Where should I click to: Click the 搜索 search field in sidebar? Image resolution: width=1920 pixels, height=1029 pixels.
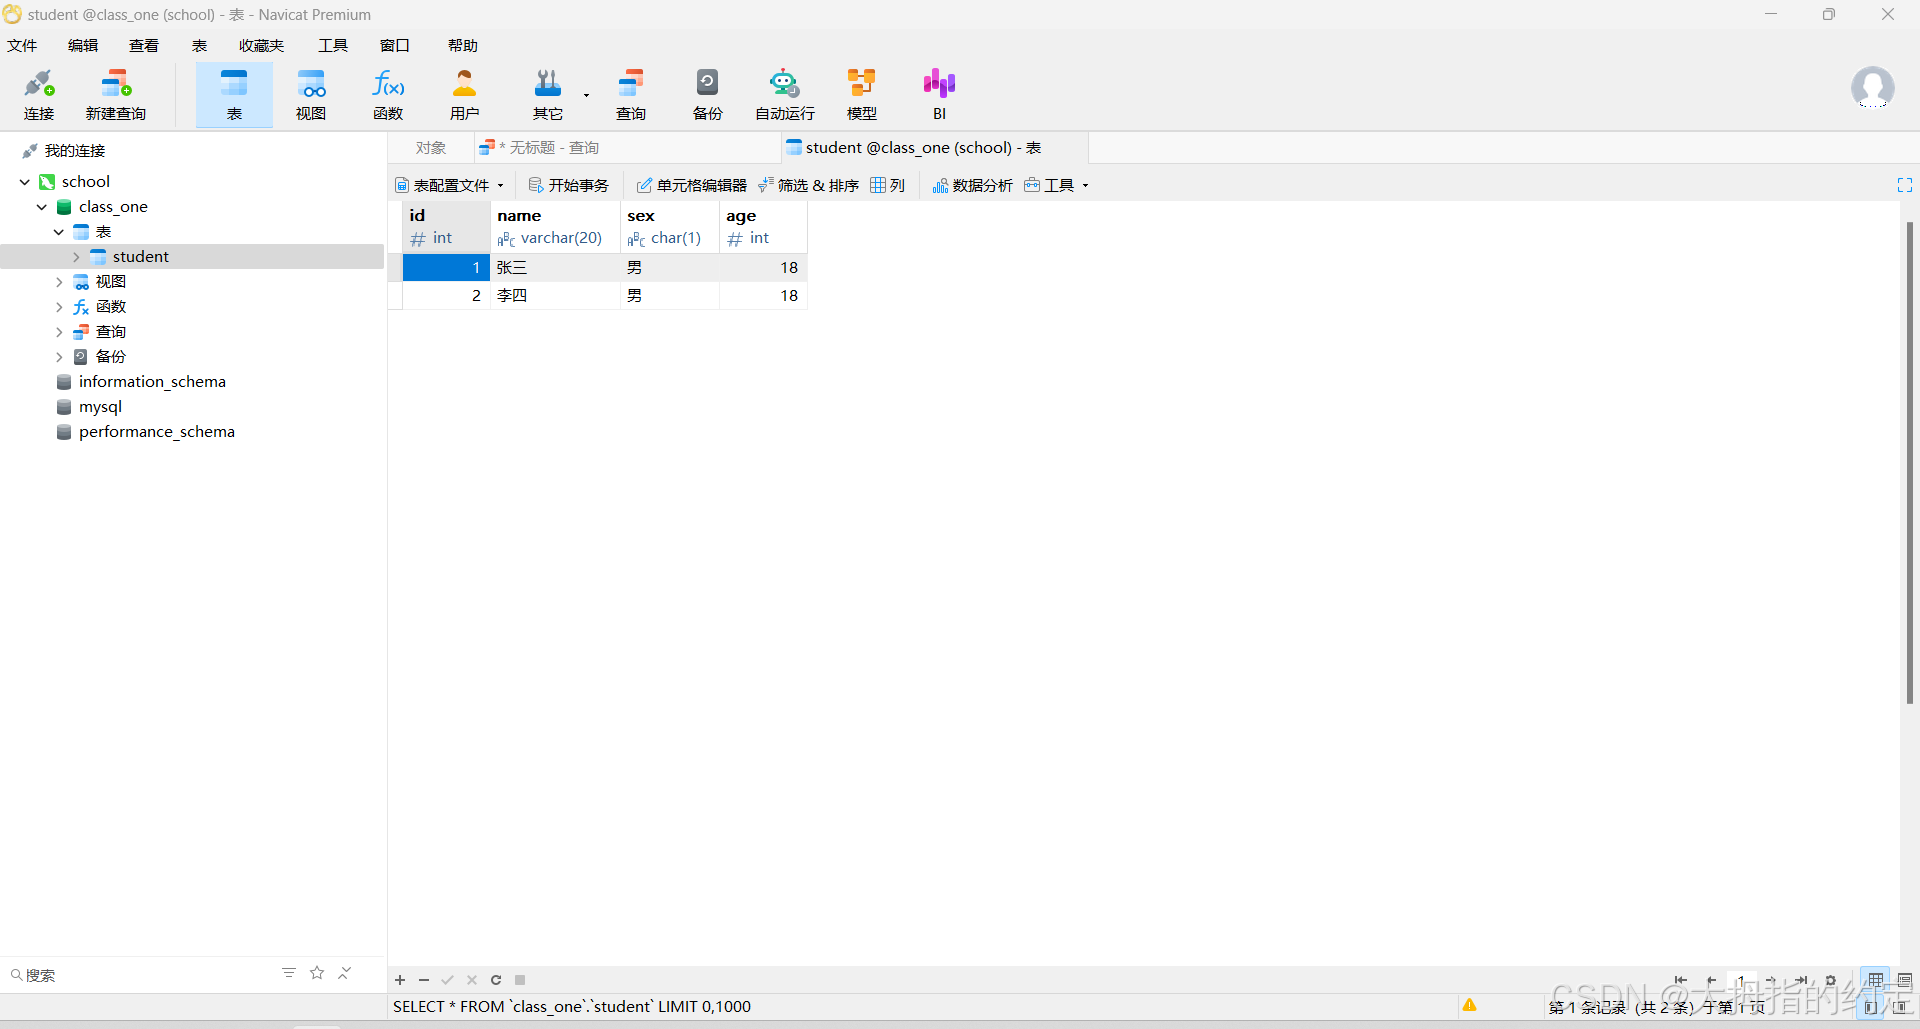pyautogui.click(x=140, y=975)
